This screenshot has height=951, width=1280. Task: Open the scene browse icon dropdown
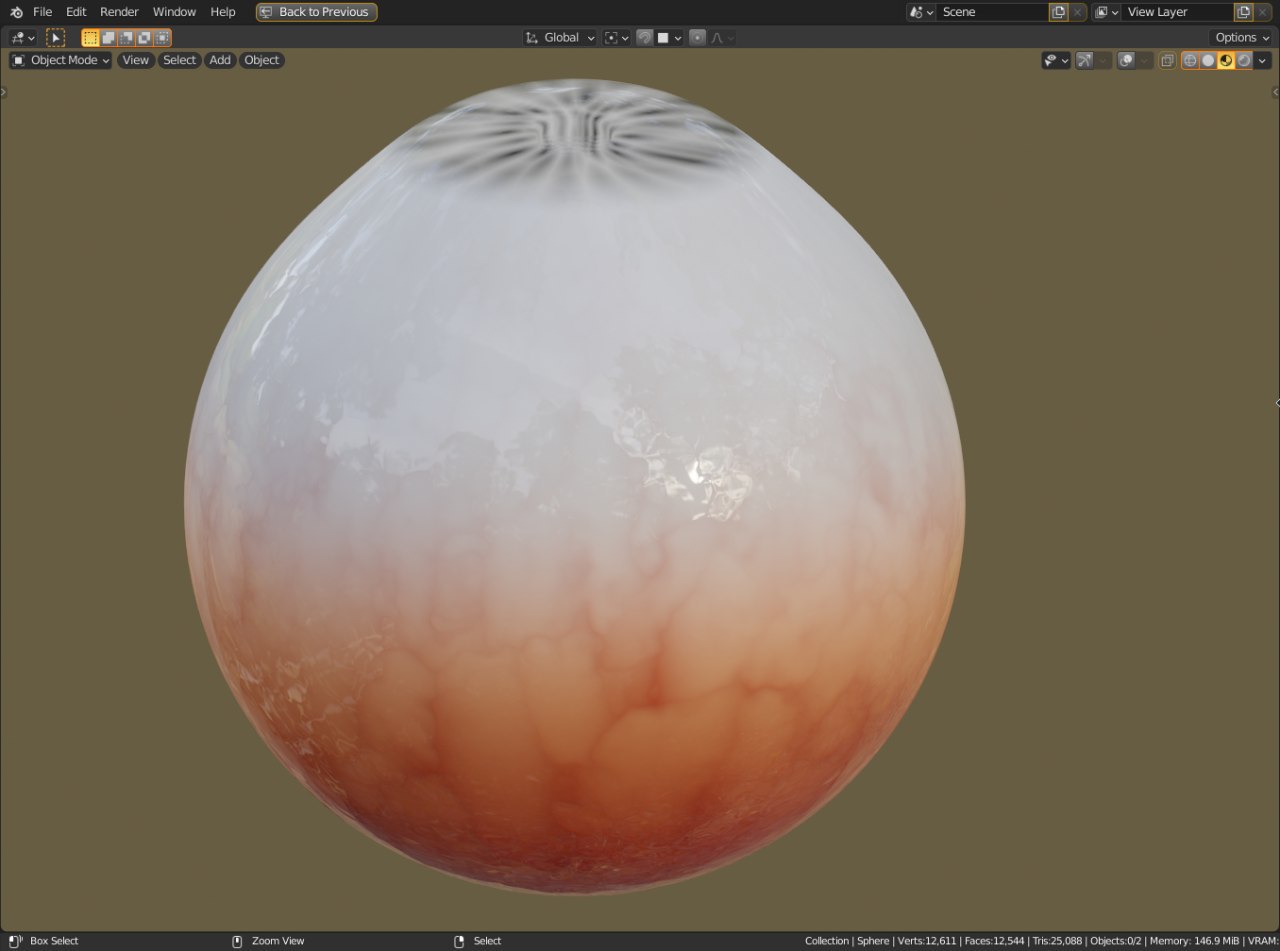point(921,12)
